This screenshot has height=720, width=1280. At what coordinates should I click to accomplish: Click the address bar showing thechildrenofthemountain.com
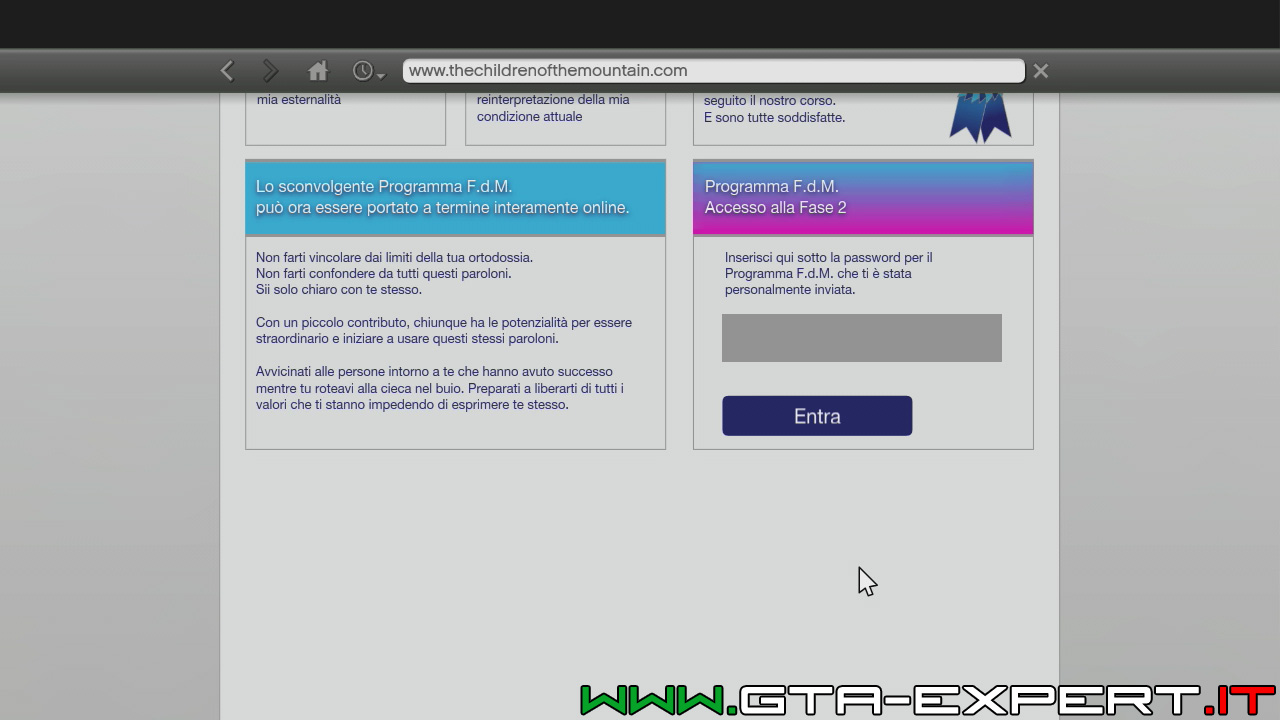[x=714, y=71]
